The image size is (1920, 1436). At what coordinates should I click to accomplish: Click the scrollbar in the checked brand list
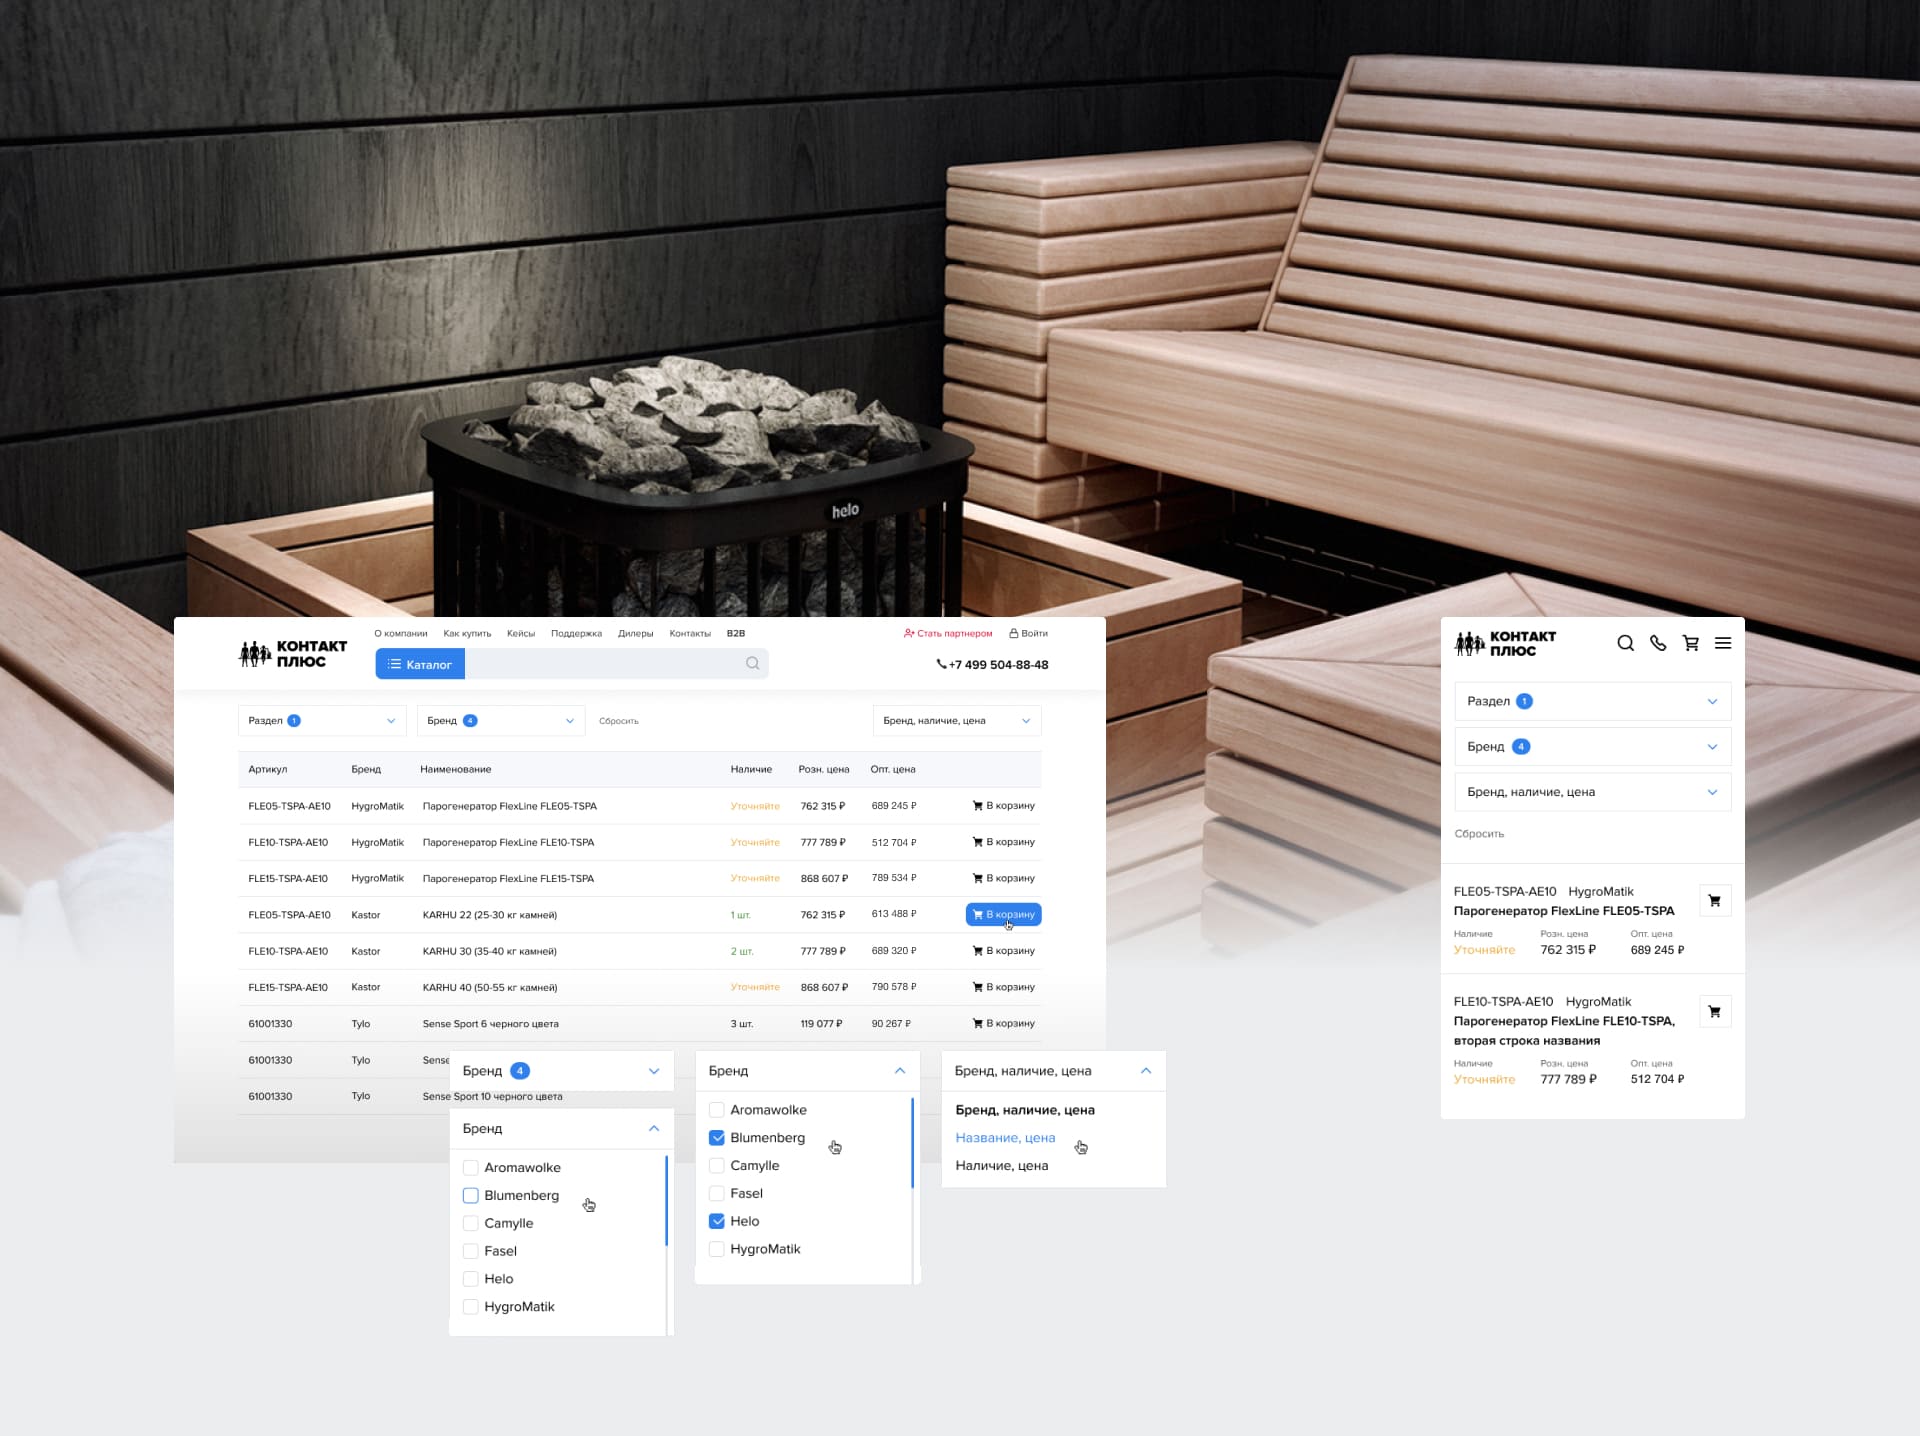pyautogui.click(x=913, y=1144)
